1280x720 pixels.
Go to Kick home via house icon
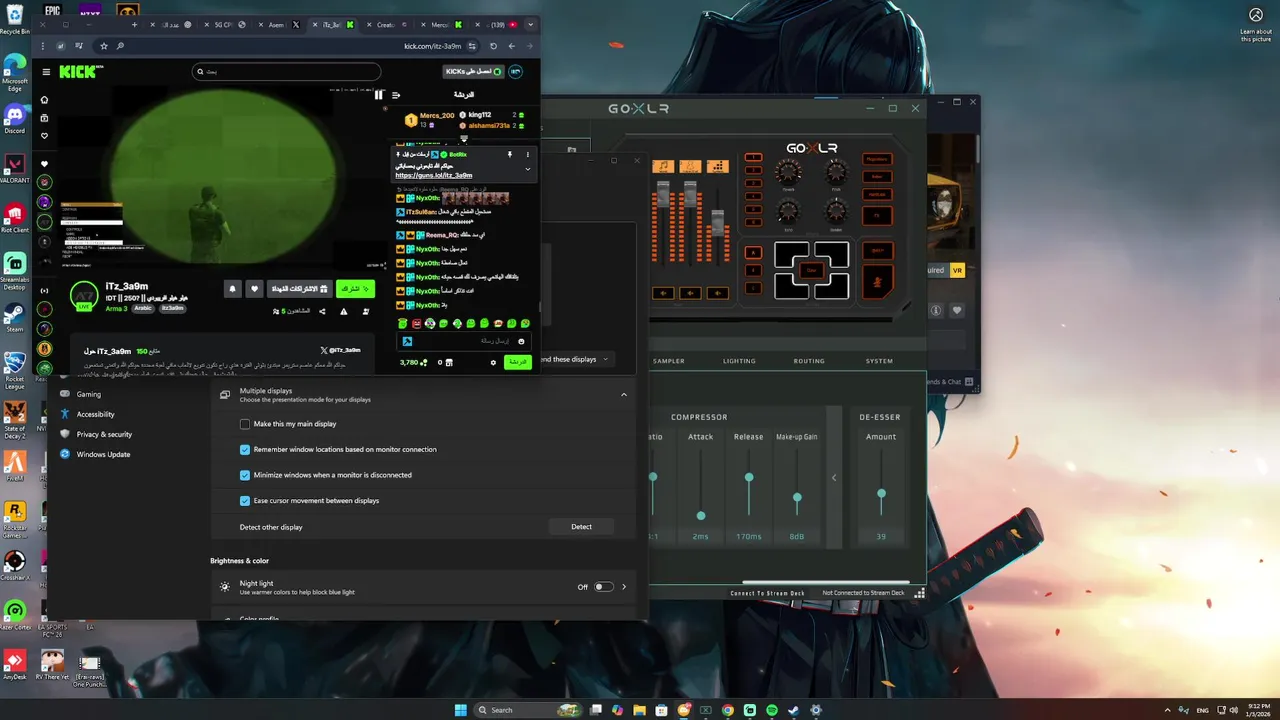click(44, 100)
